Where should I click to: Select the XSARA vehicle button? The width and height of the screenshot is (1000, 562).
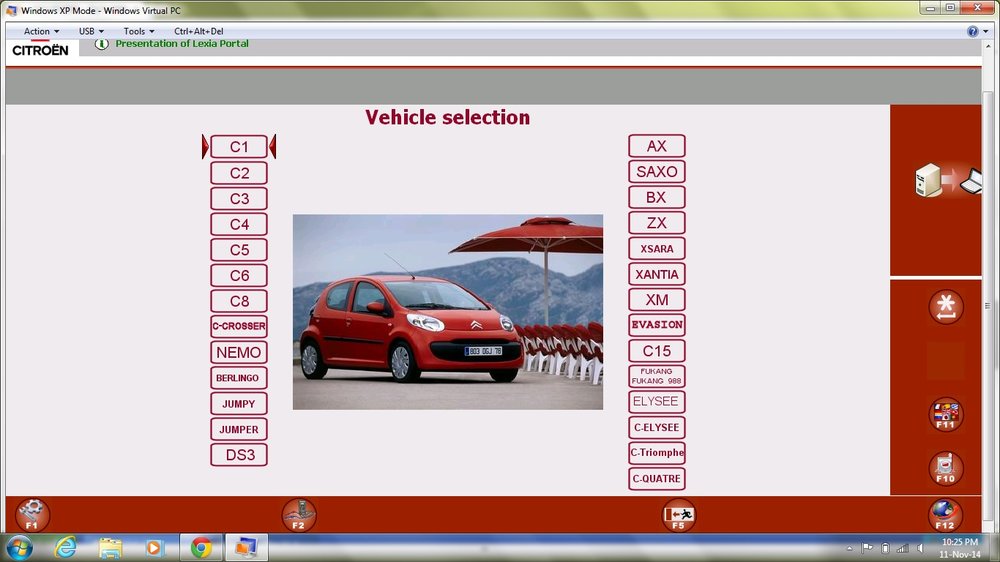657,249
